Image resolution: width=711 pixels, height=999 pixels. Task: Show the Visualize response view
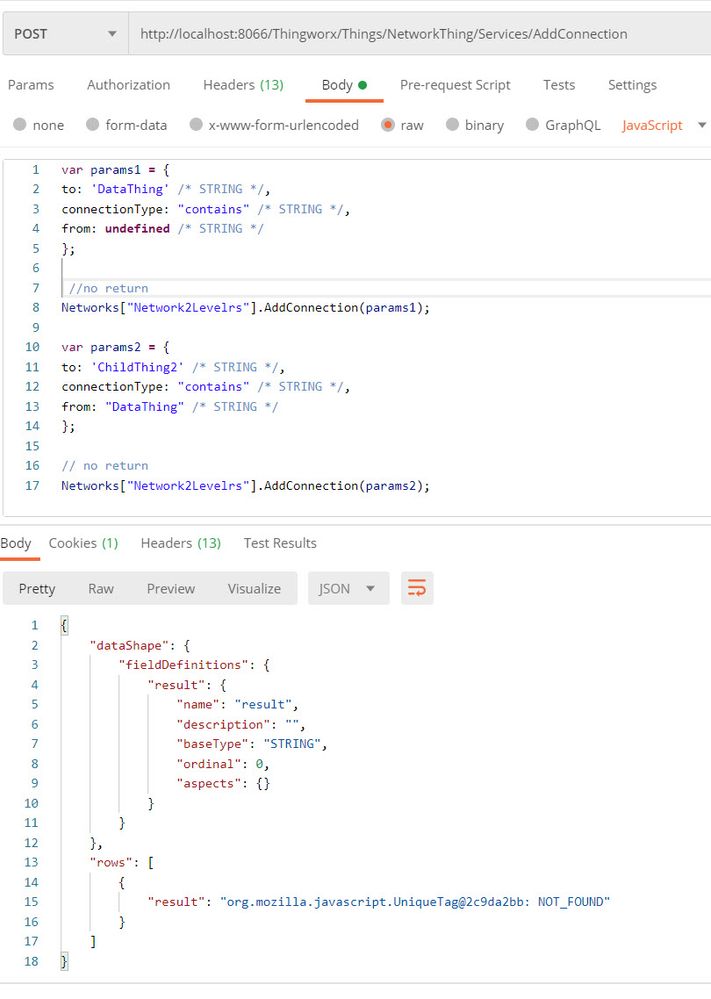point(254,589)
